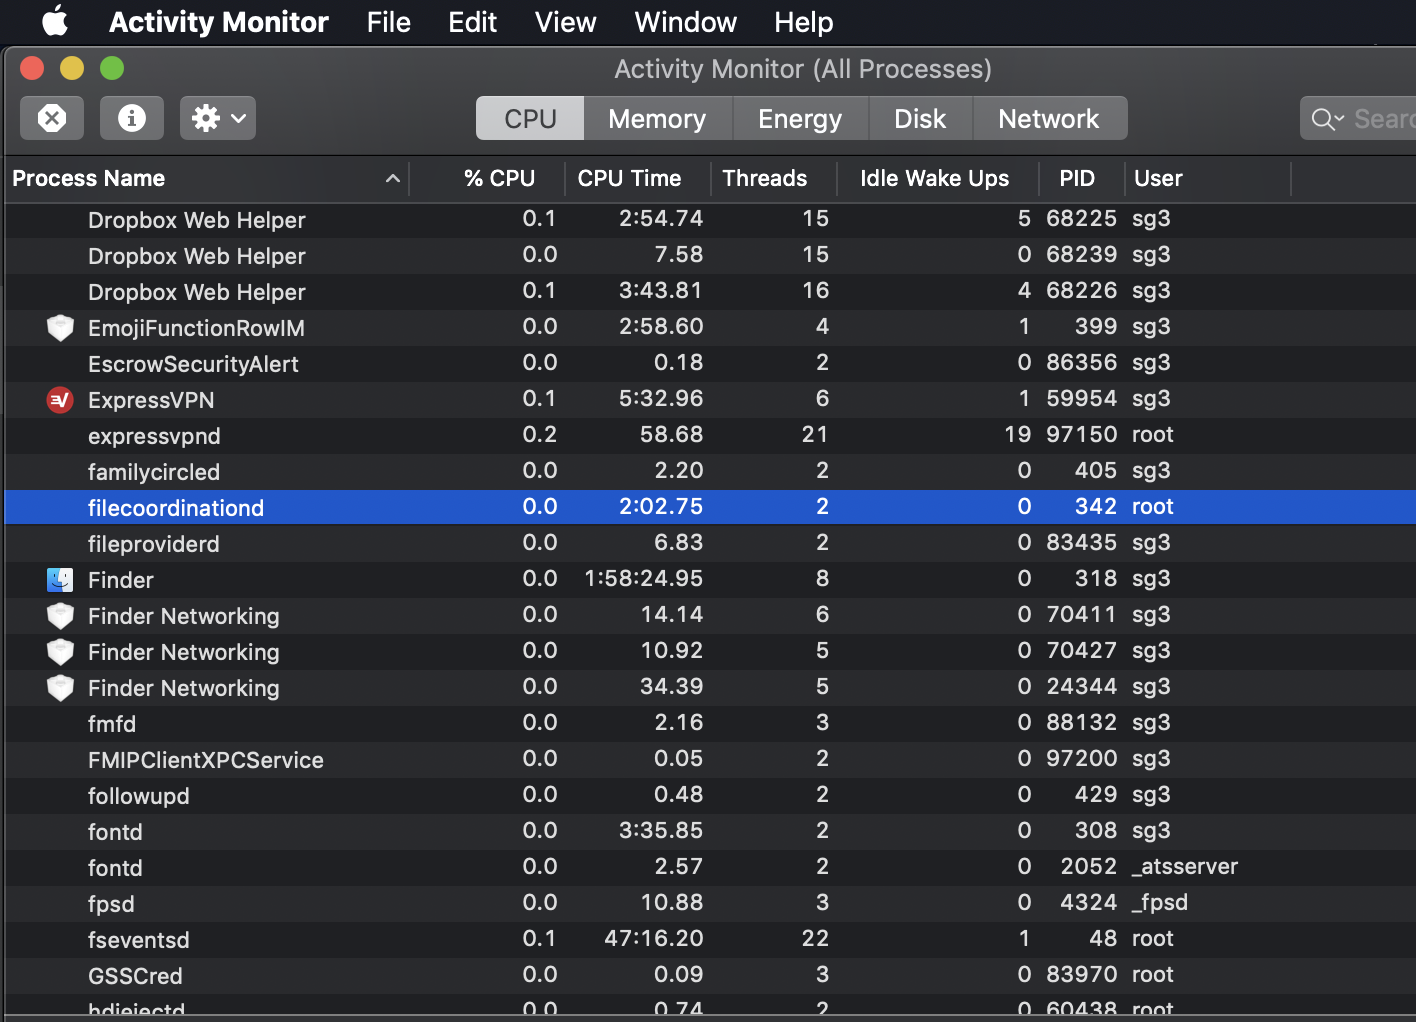Select the filecoordinationd process
The height and width of the screenshot is (1022, 1416).
[x=710, y=508]
